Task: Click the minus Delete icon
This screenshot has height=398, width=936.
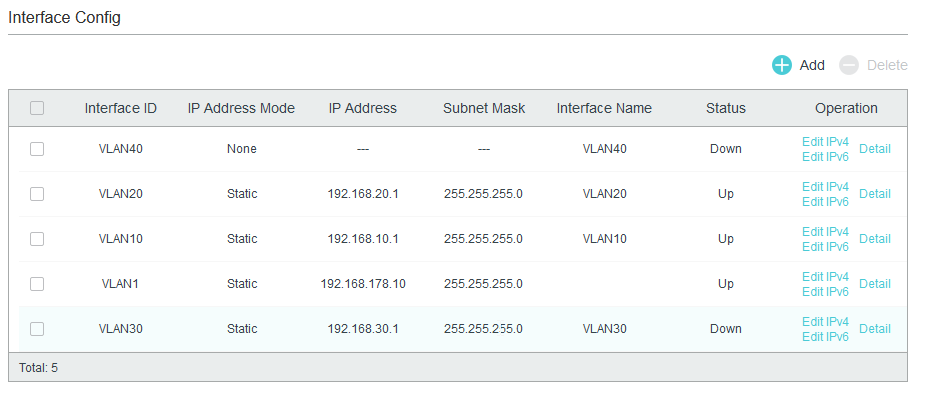Action: (848, 65)
